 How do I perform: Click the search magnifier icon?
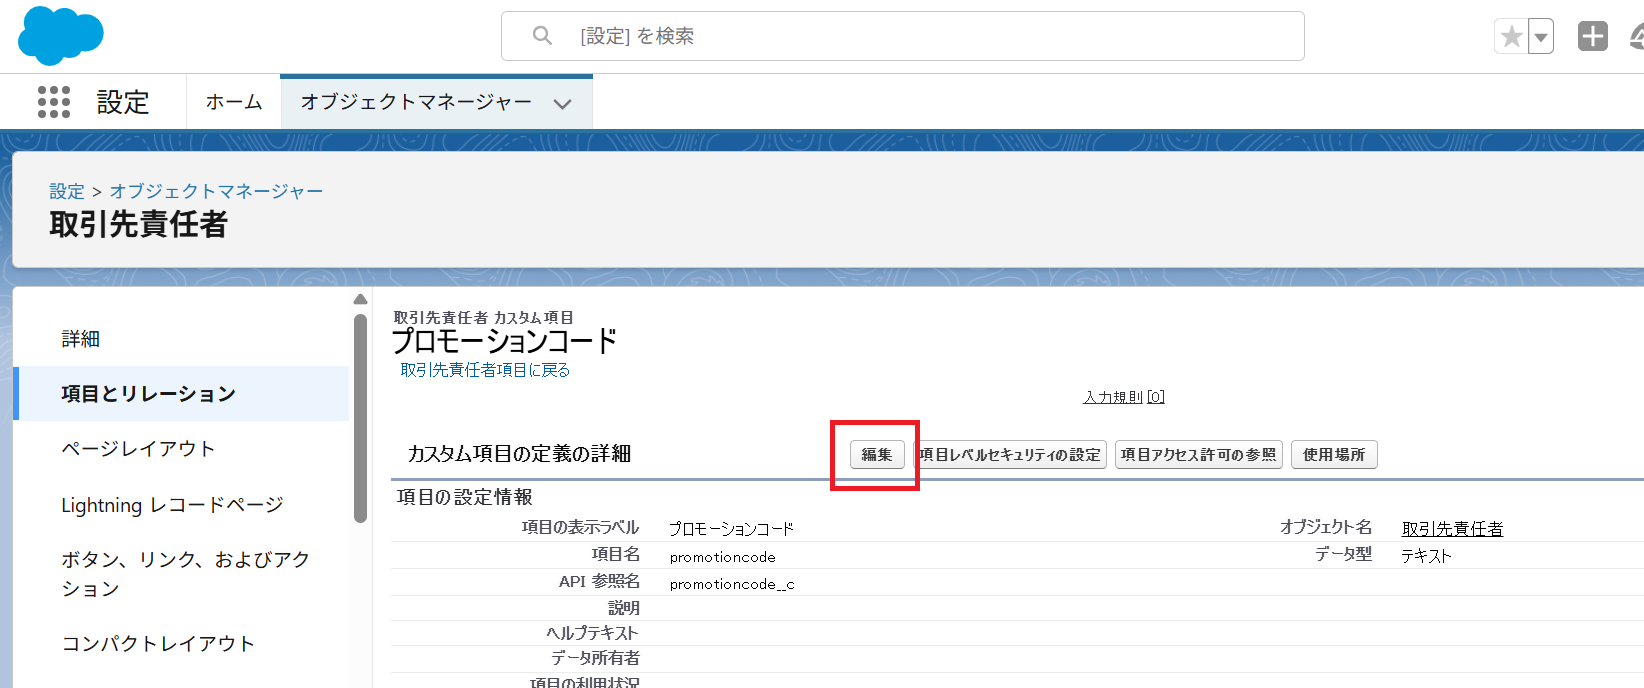(x=542, y=36)
